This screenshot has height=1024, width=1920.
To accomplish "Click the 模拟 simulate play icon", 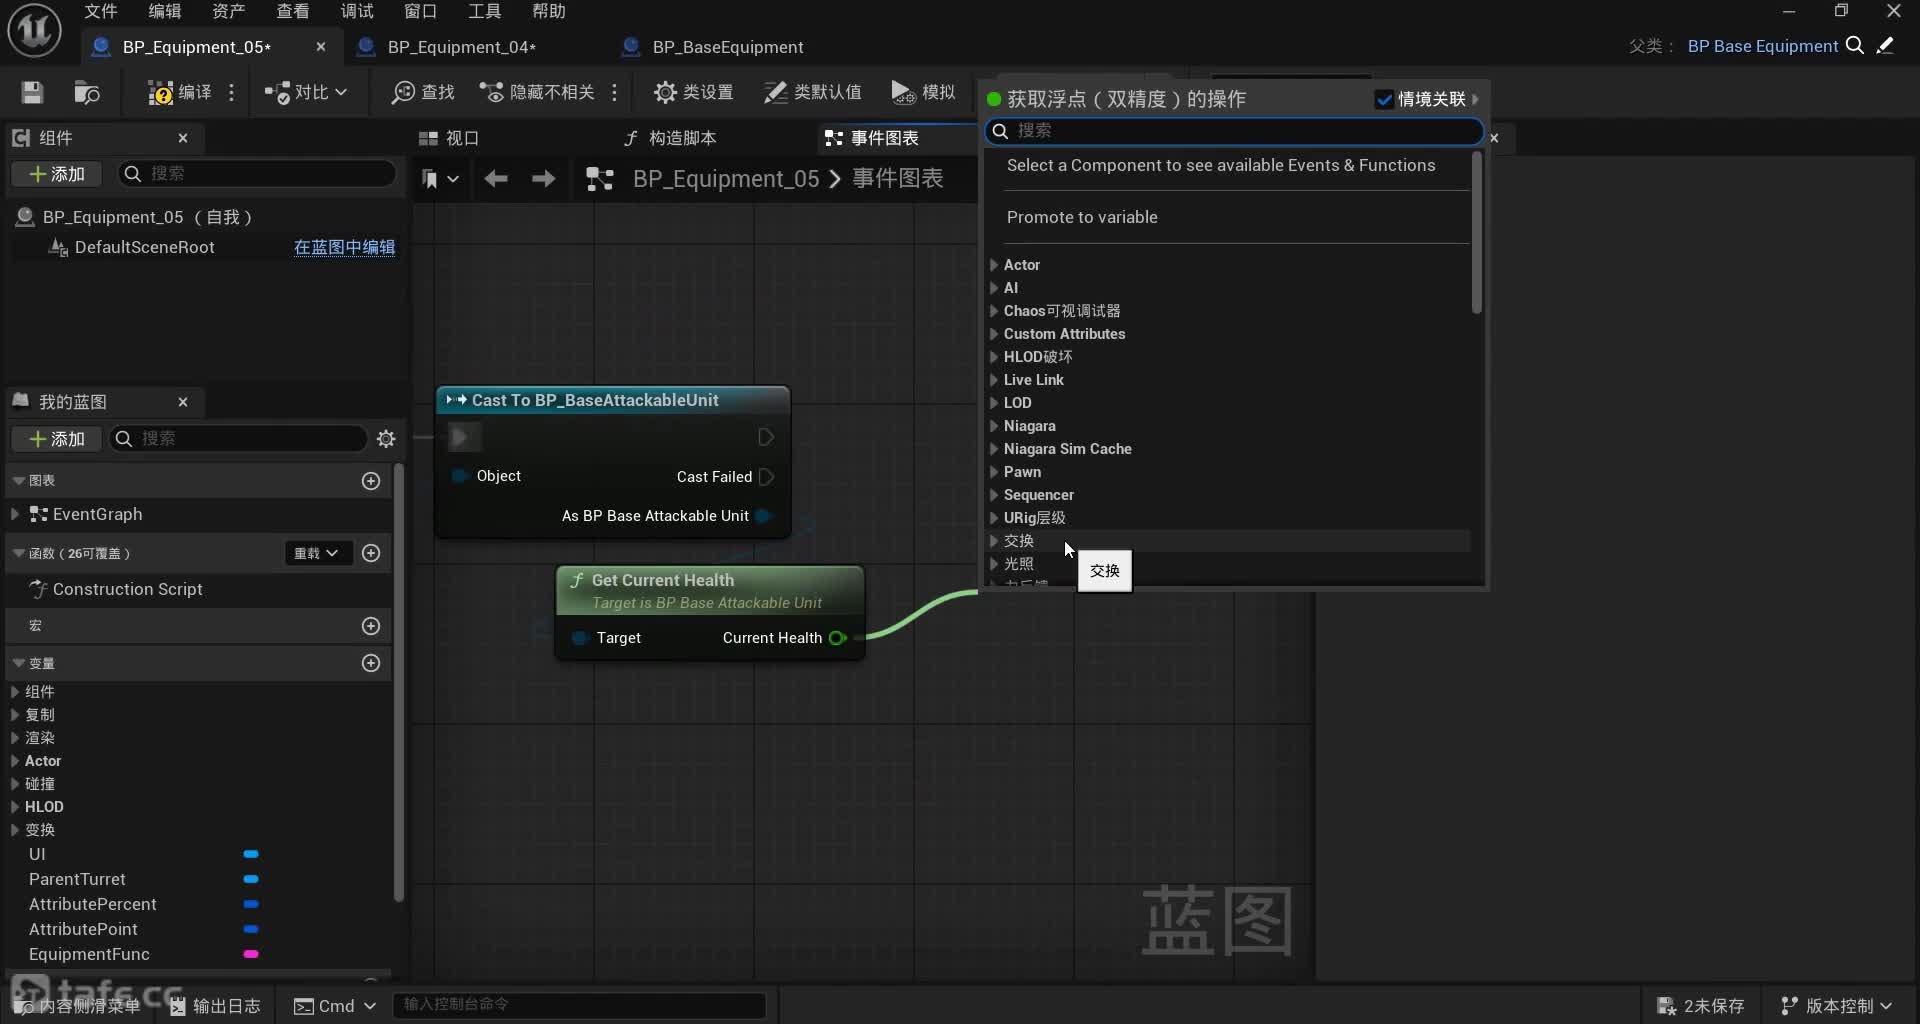I will (903, 93).
